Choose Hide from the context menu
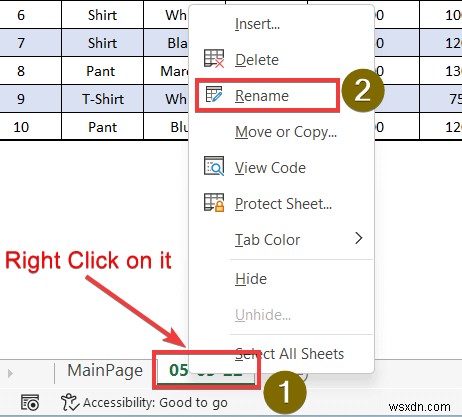Screen dimensions: 462x417 click(251, 279)
